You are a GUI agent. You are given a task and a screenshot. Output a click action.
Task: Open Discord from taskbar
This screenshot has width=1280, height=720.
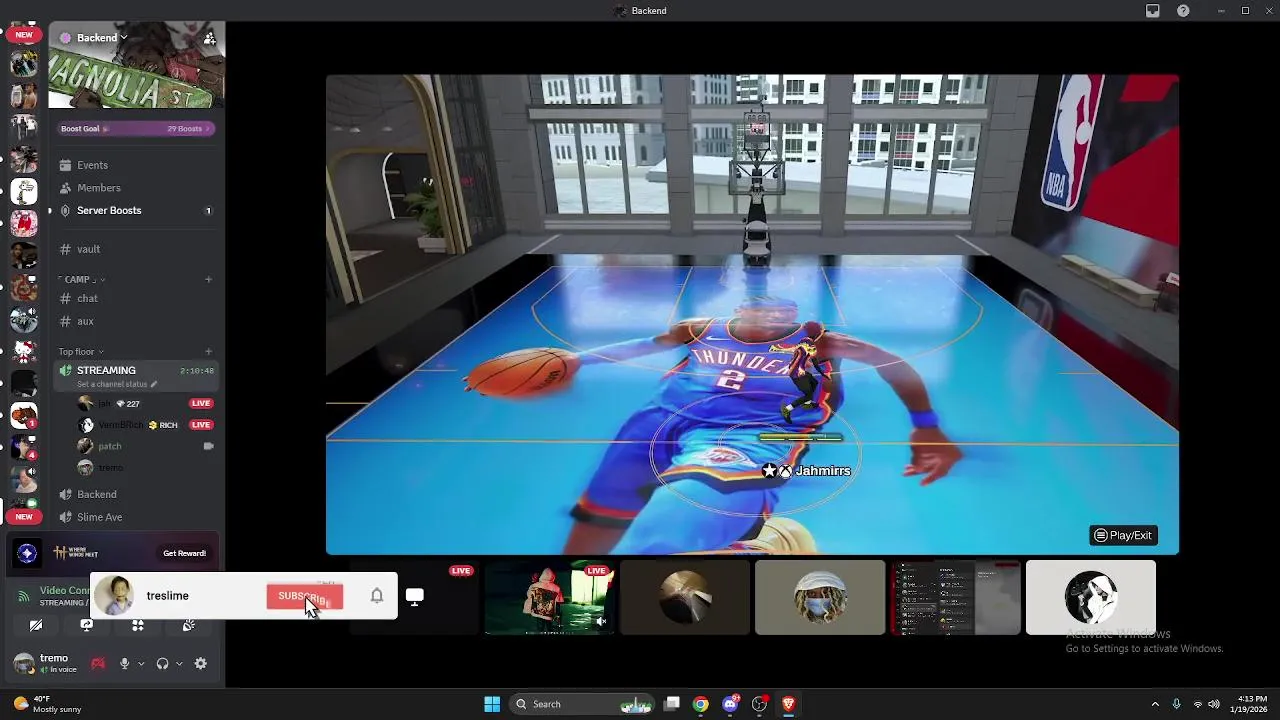point(731,704)
